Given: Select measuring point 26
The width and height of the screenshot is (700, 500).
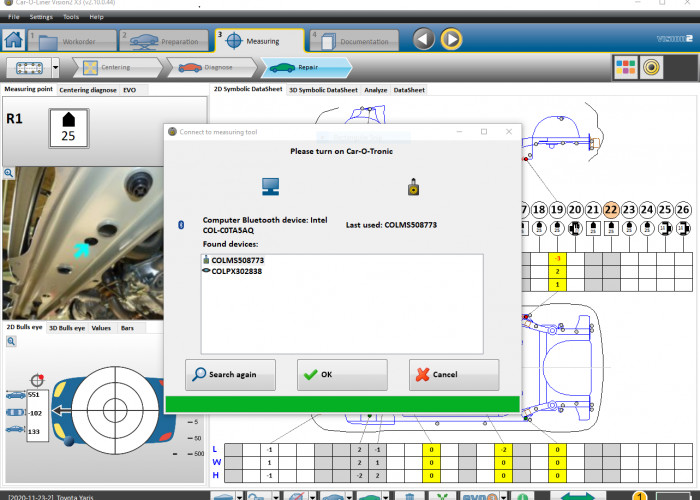Looking at the screenshot, I should point(683,209).
